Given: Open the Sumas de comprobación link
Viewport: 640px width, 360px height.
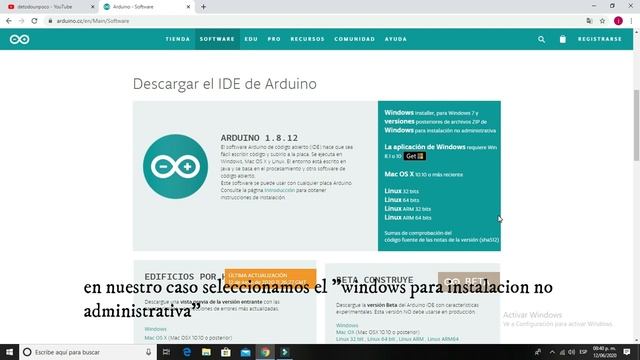Looking at the screenshot, I should pyautogui.click(x=418, y=233).
